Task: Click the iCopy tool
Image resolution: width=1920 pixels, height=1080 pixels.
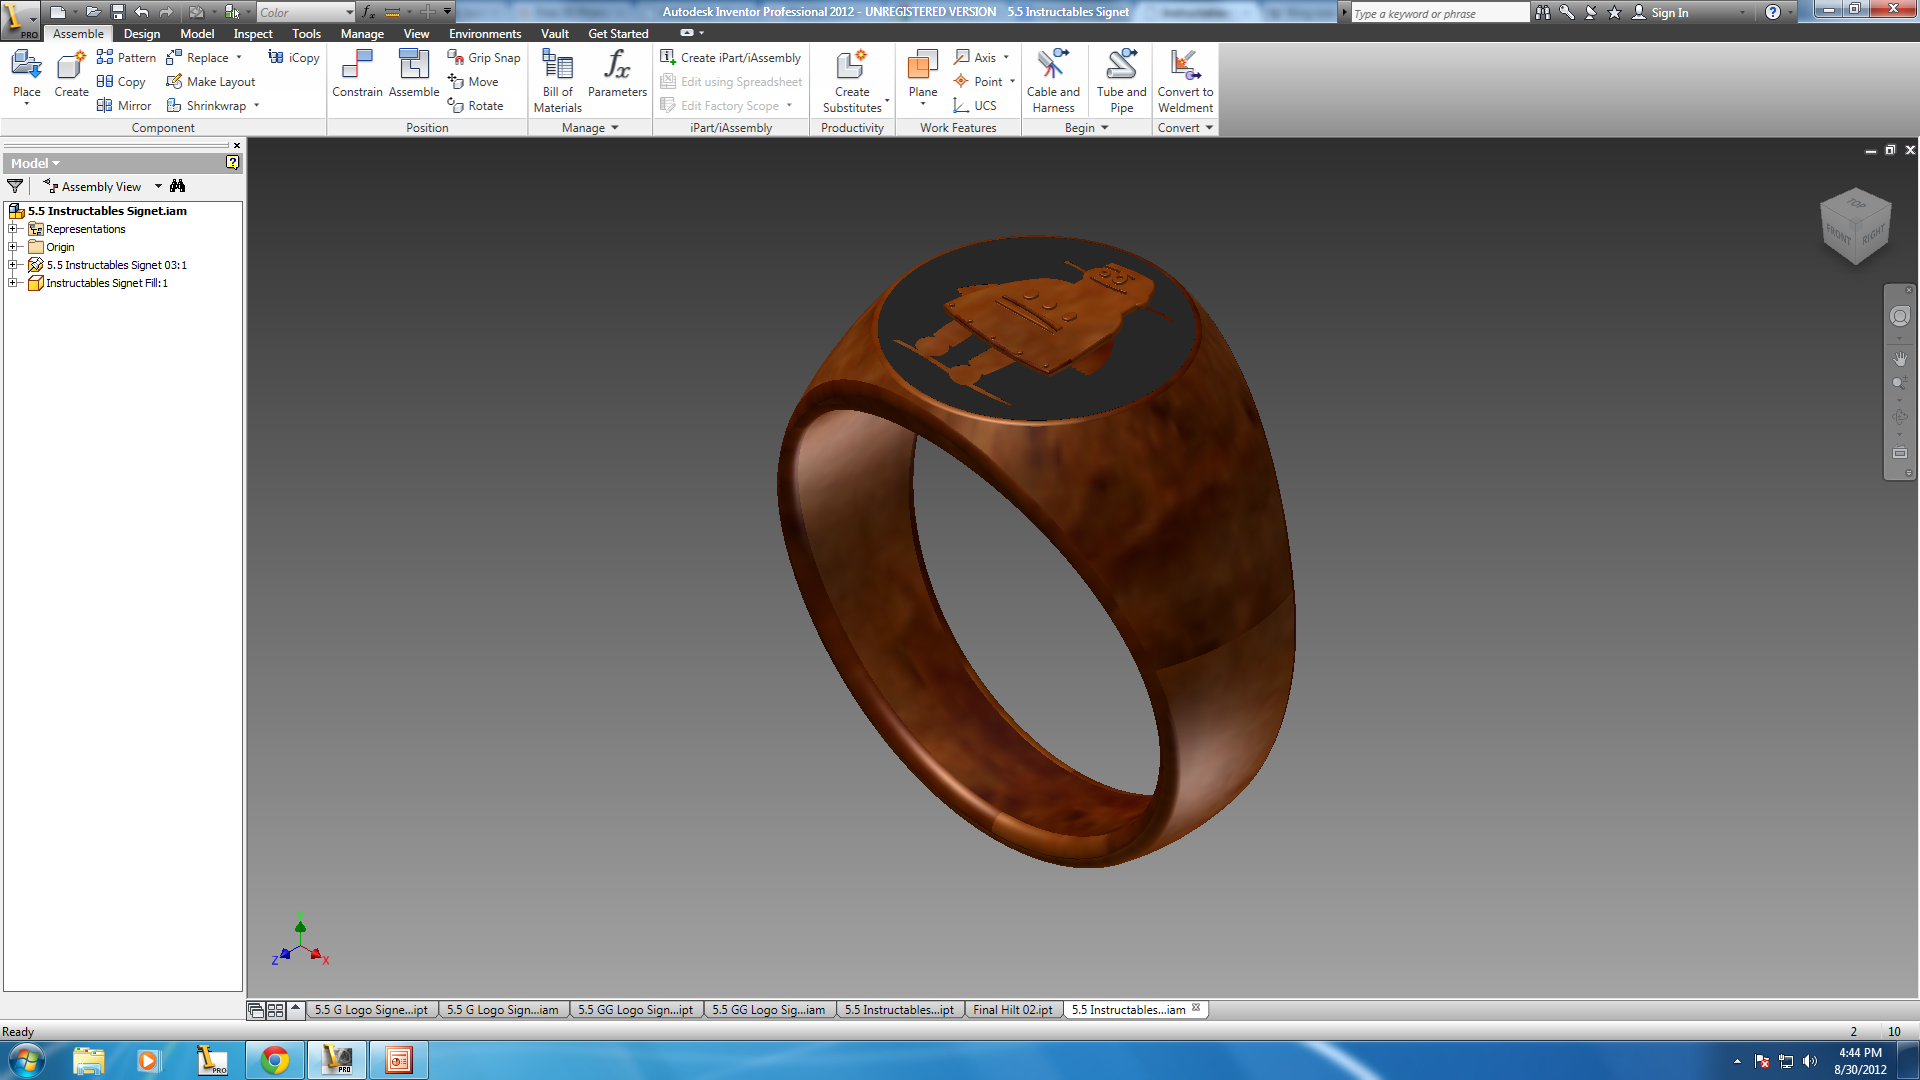Action: click(293, 58)
